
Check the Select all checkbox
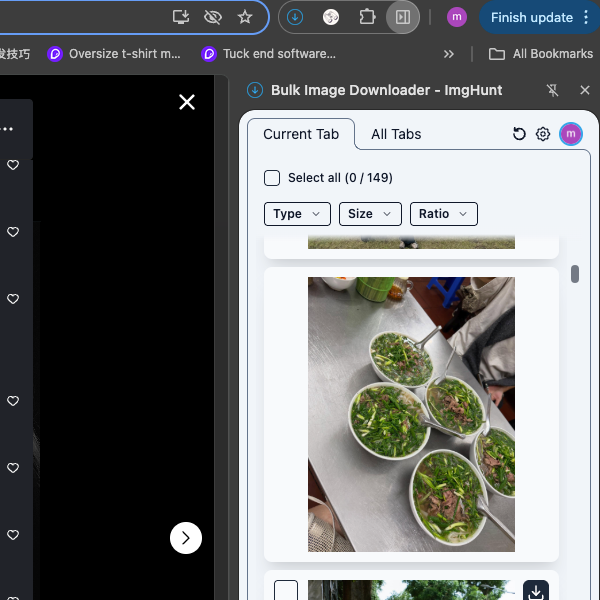point(272,178)
